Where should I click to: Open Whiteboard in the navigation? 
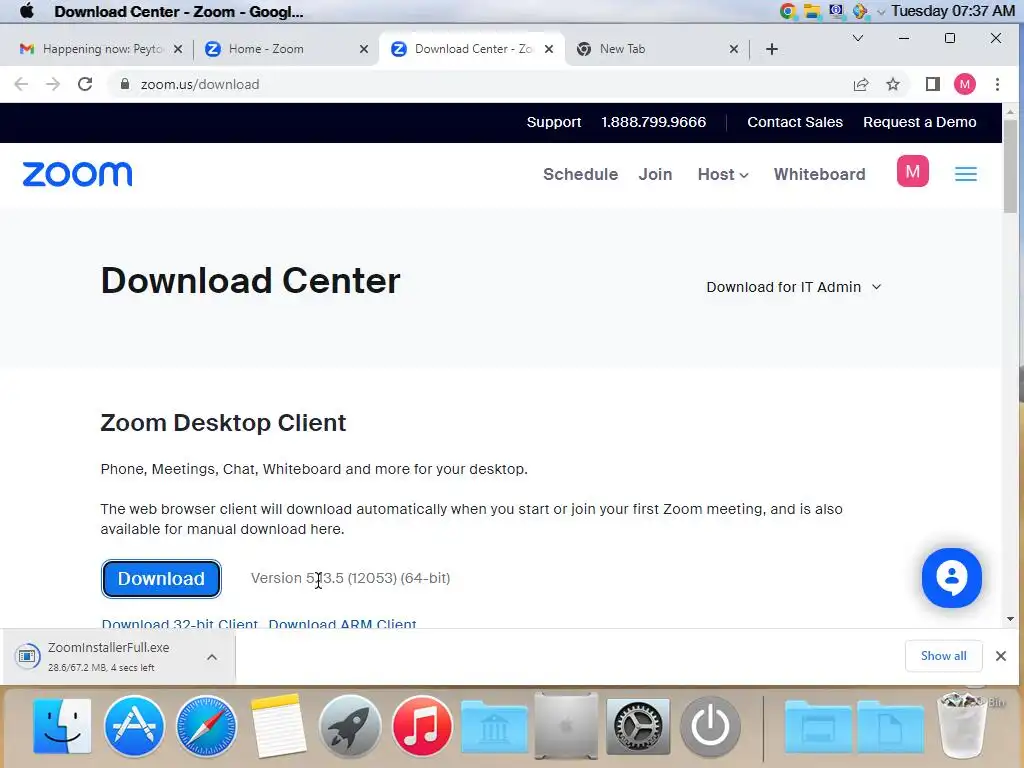tap(820, 174)
